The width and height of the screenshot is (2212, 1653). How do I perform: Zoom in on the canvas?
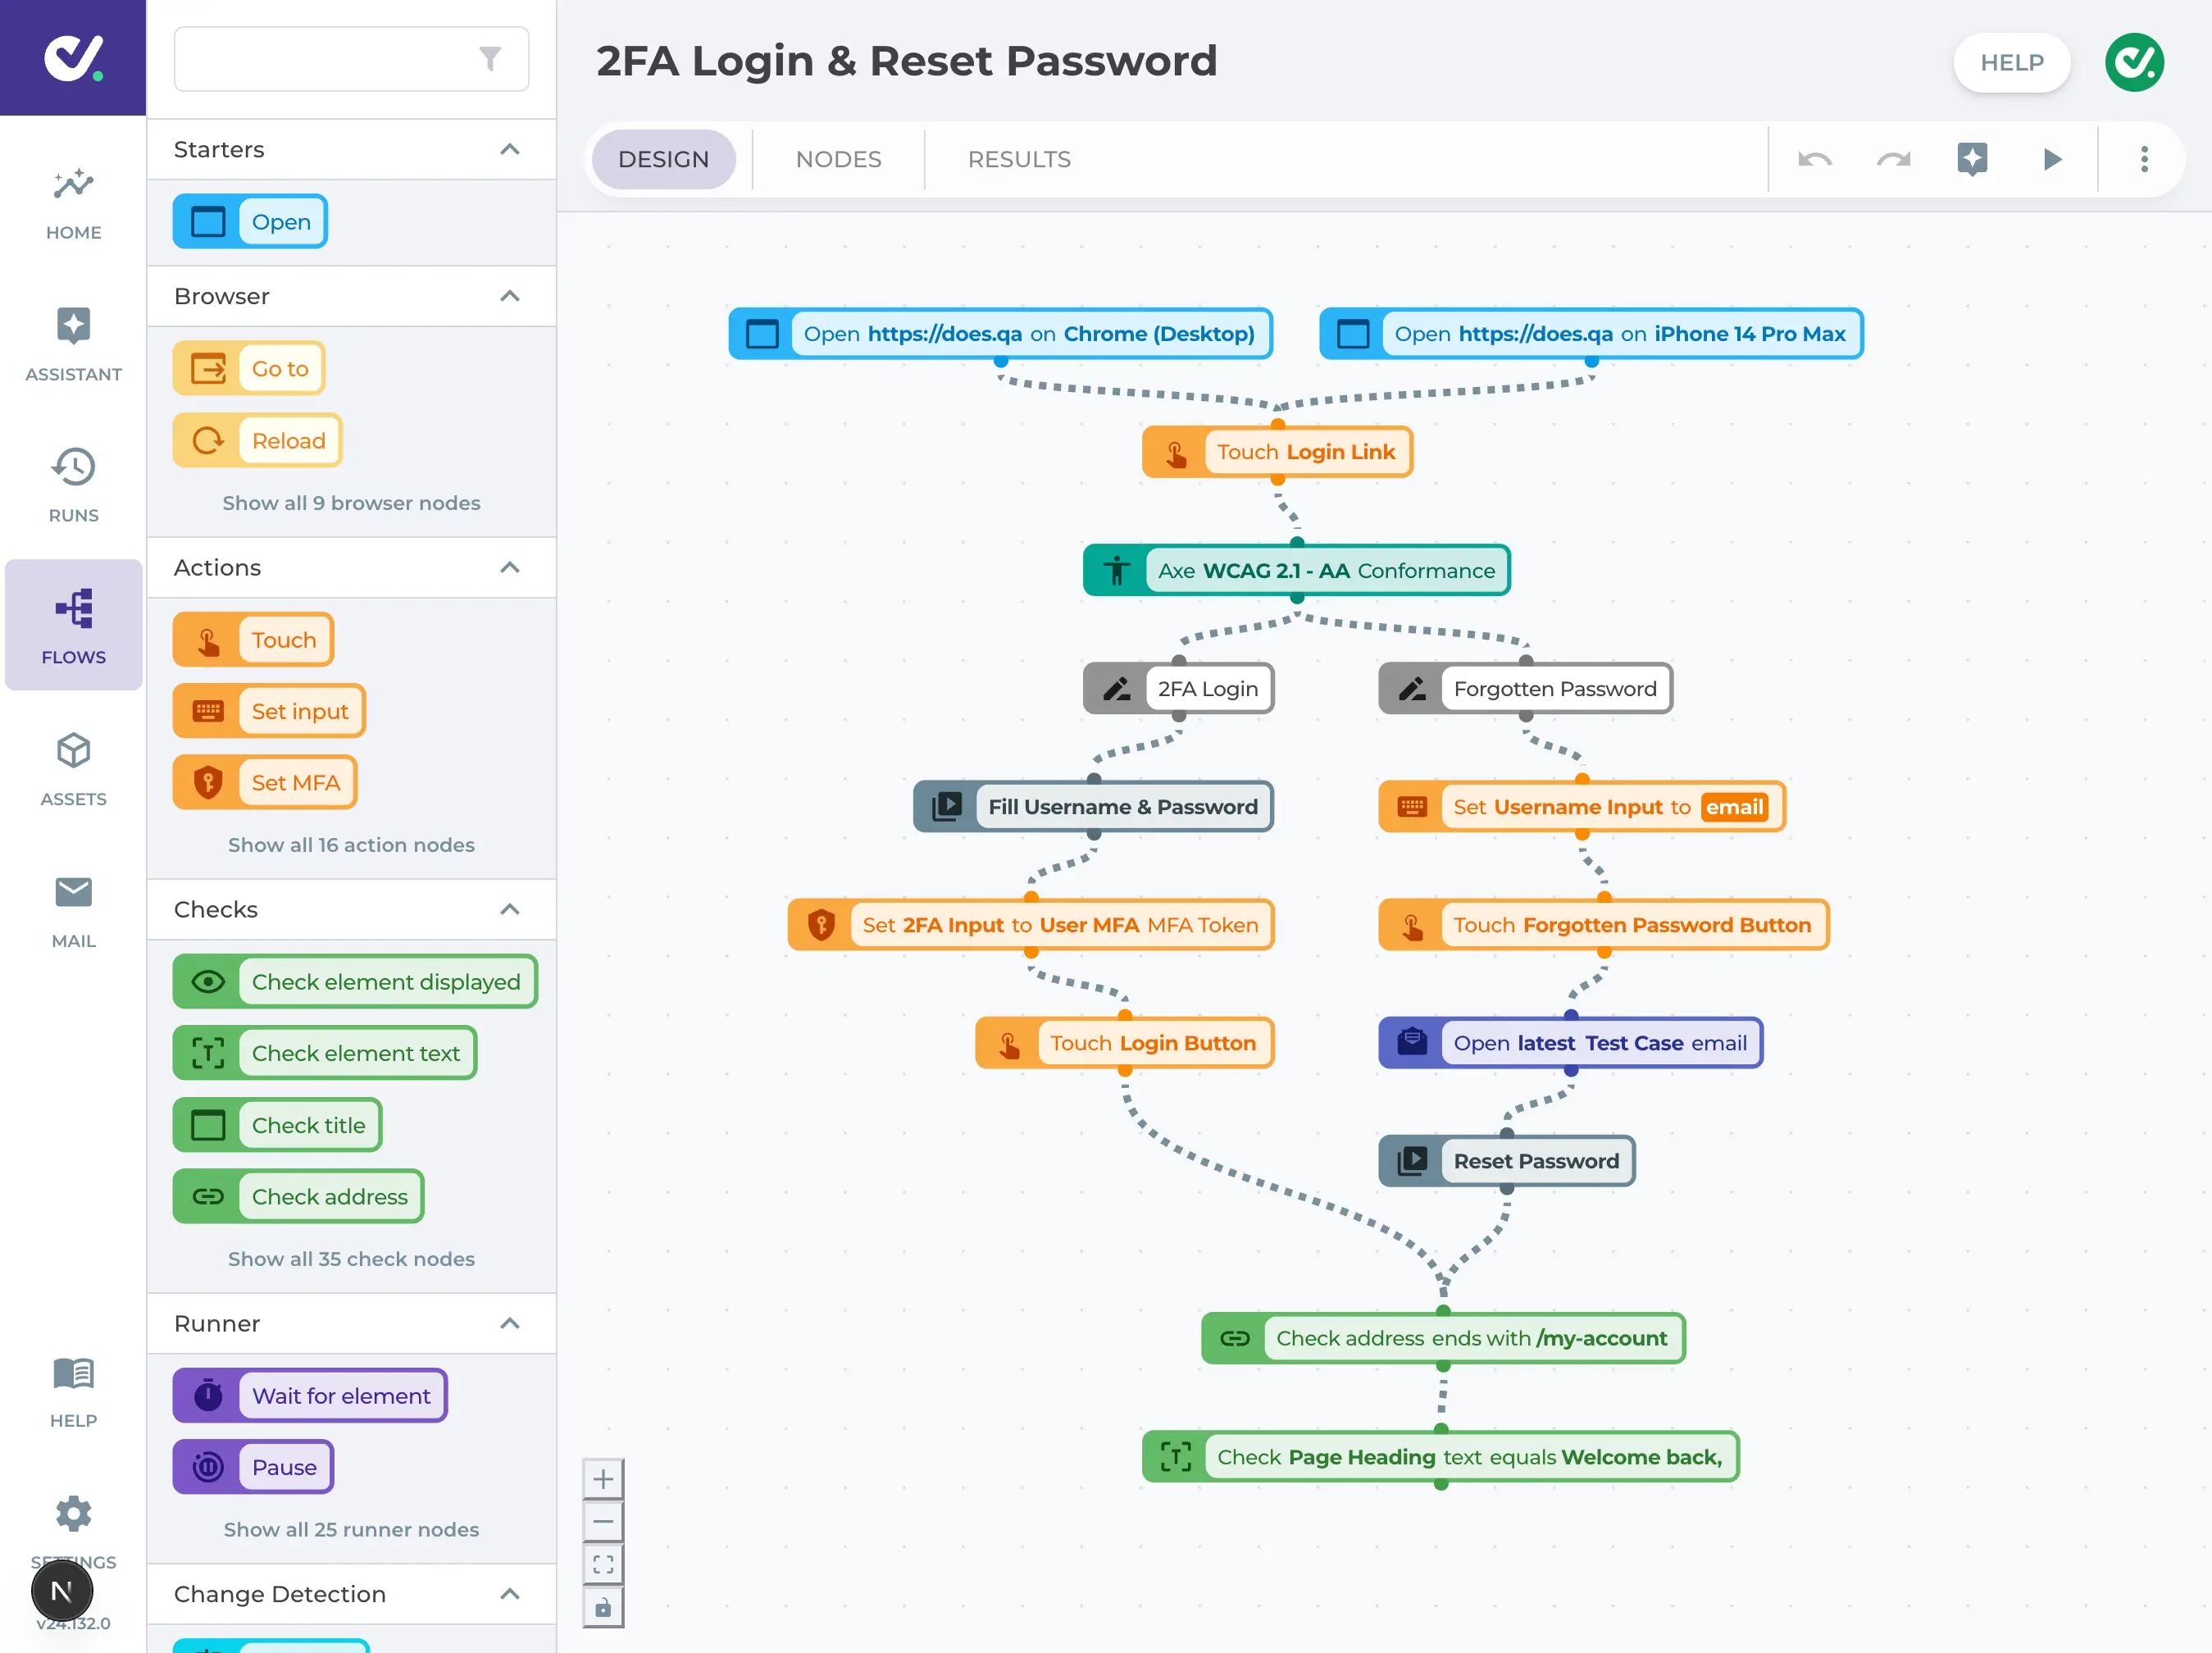[603, 1478]
